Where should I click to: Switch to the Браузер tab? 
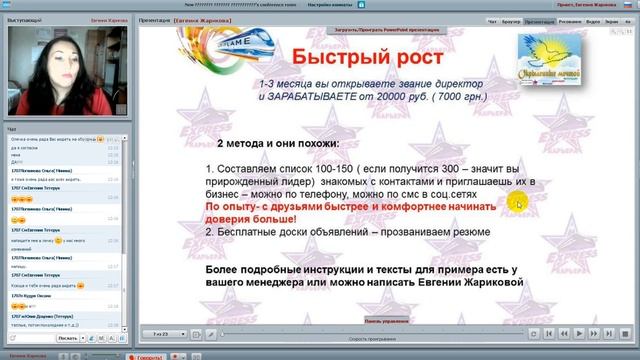point(511,22)
